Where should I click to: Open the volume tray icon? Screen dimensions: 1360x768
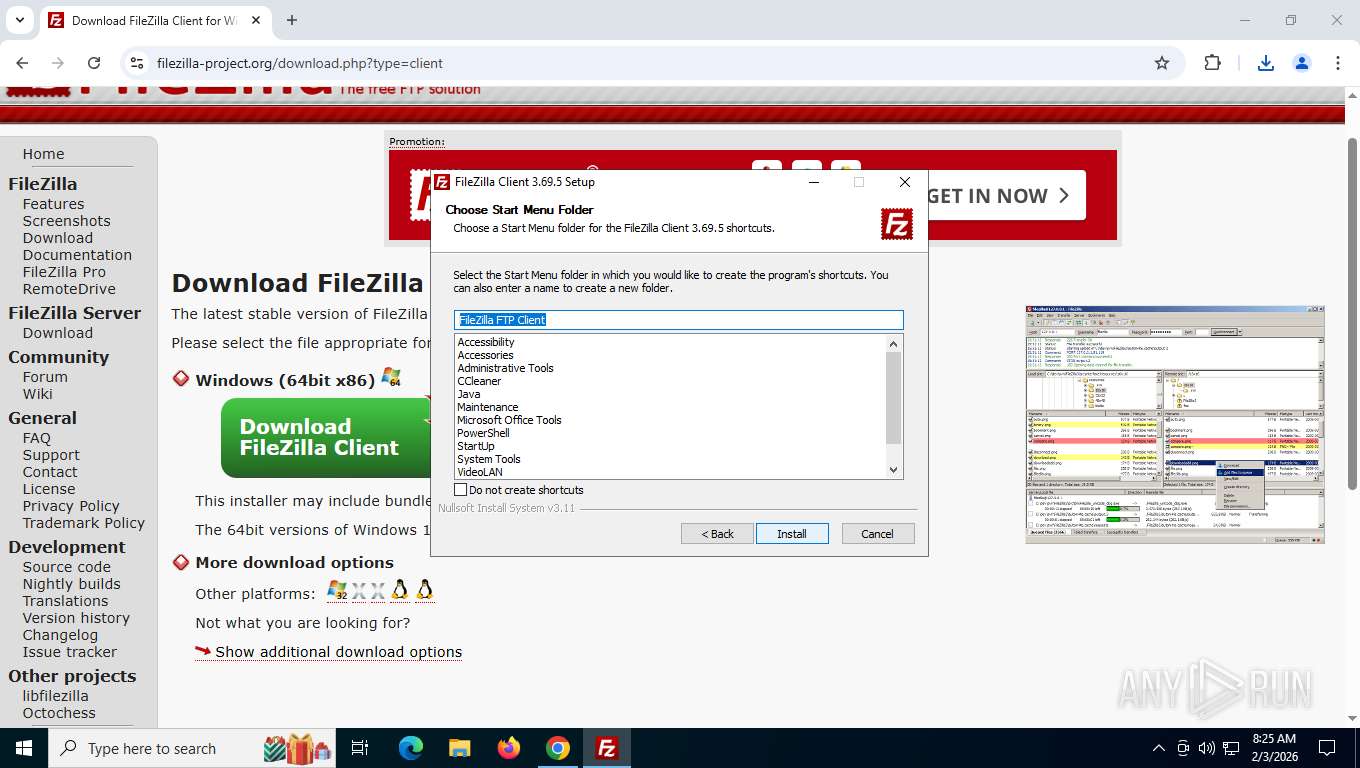tap(1207, 748)
